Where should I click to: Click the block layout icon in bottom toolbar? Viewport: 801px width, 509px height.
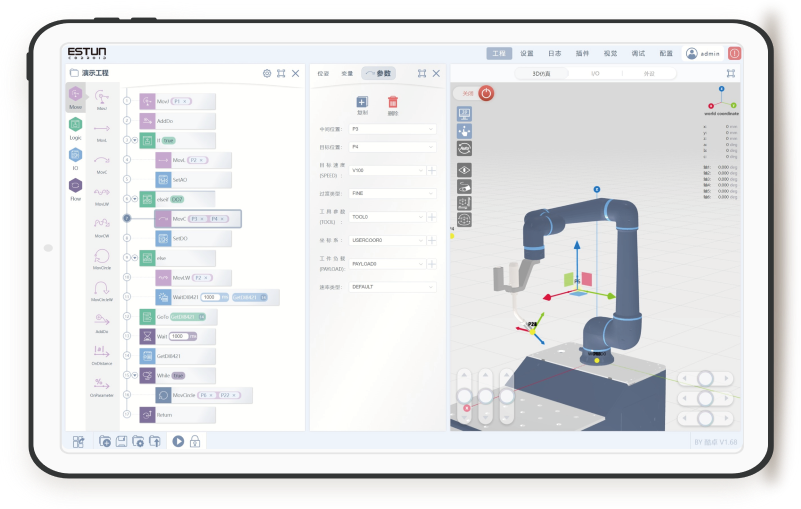(x=78, y=442)
